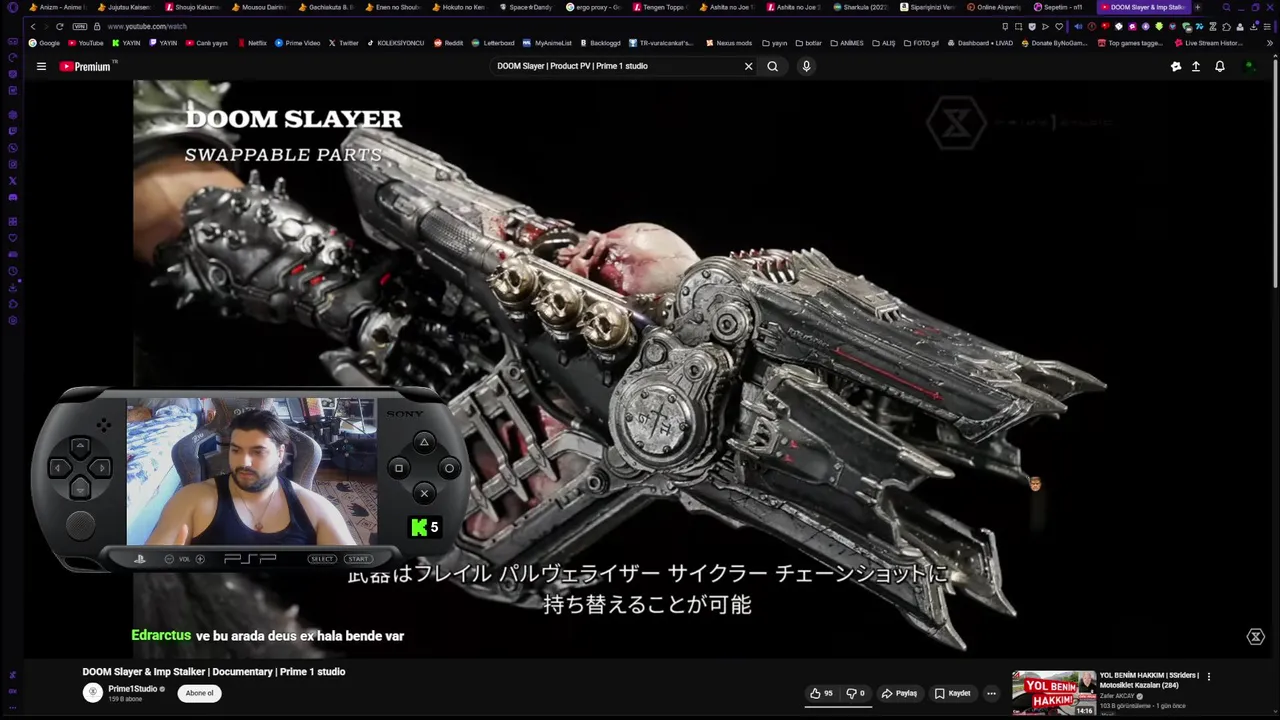This screenshot has width=1280, height=720.
Task: Start voice search with microphone icon
Action: [806, 66]
